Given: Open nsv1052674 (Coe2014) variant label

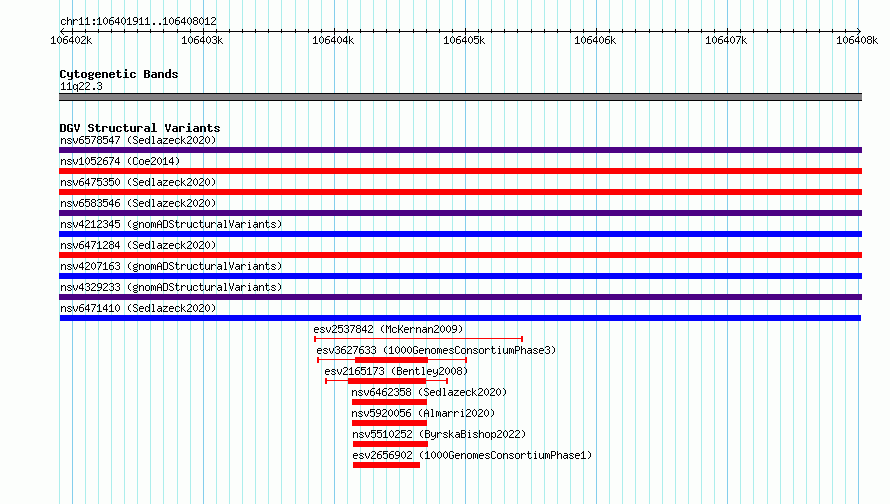Looking at the screenshot, I should [120, 161].
